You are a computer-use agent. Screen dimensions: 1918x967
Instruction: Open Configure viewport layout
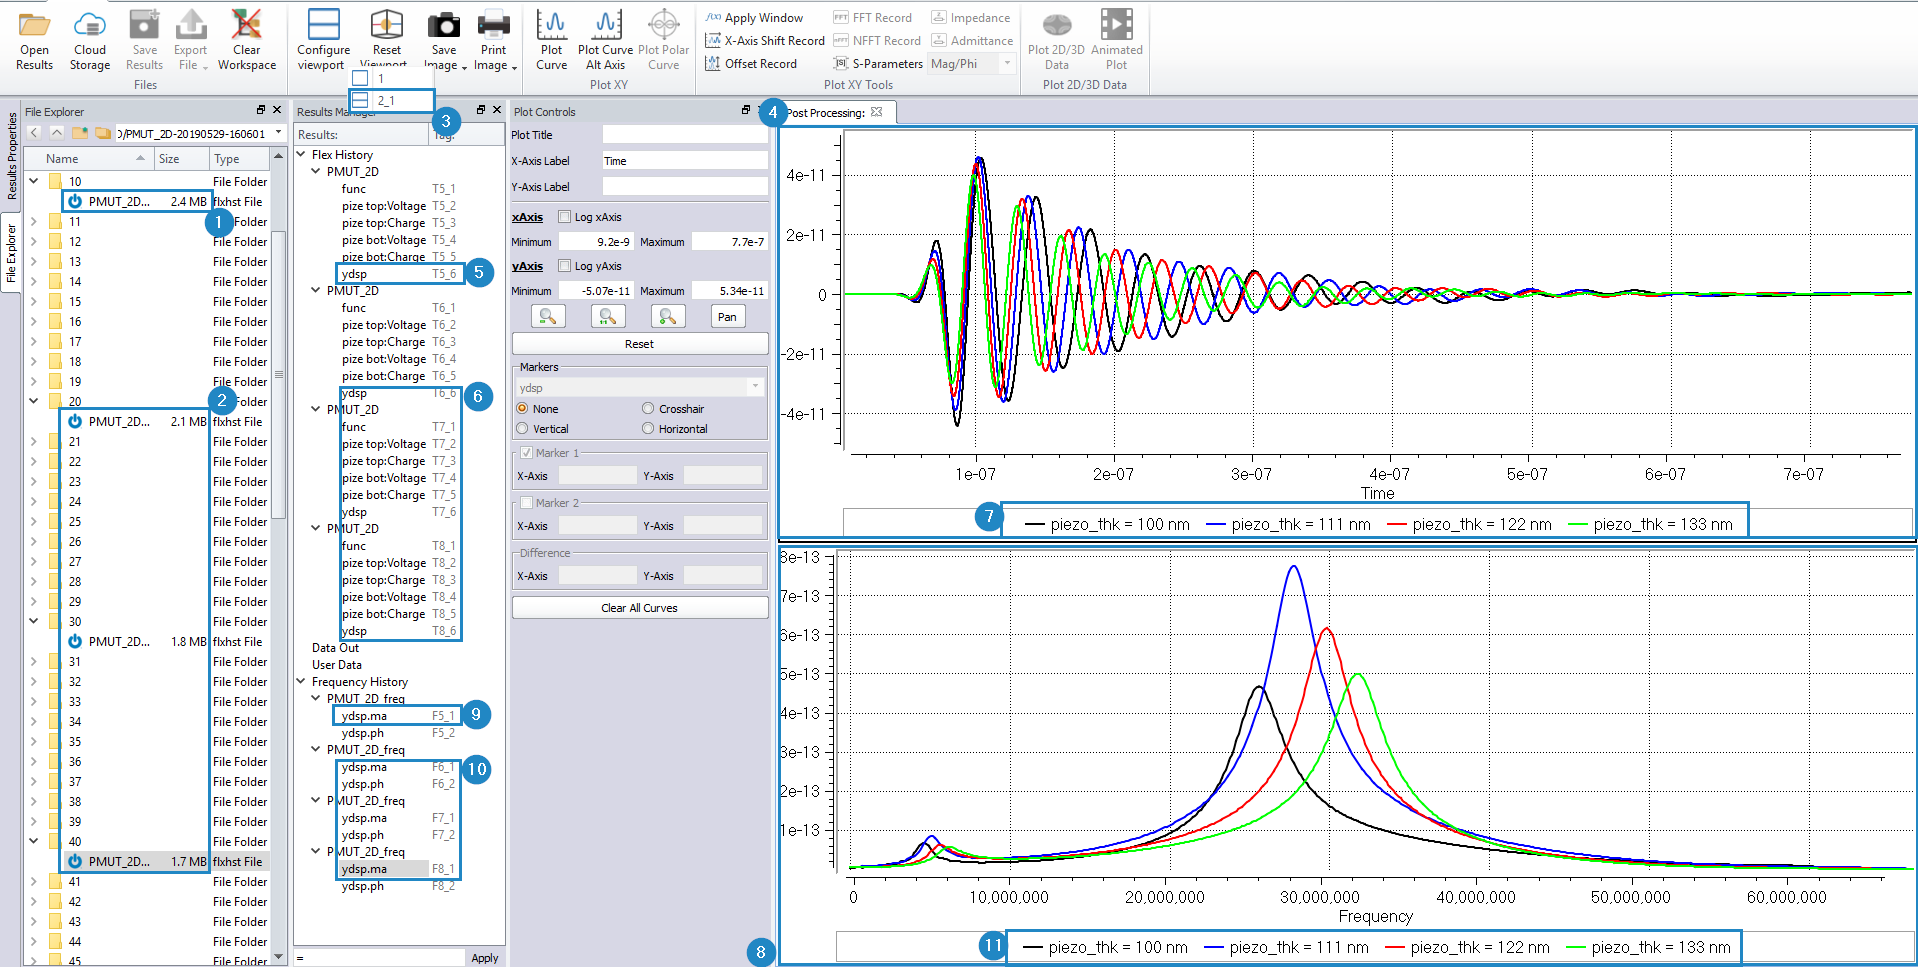click(x=323, y=40)
